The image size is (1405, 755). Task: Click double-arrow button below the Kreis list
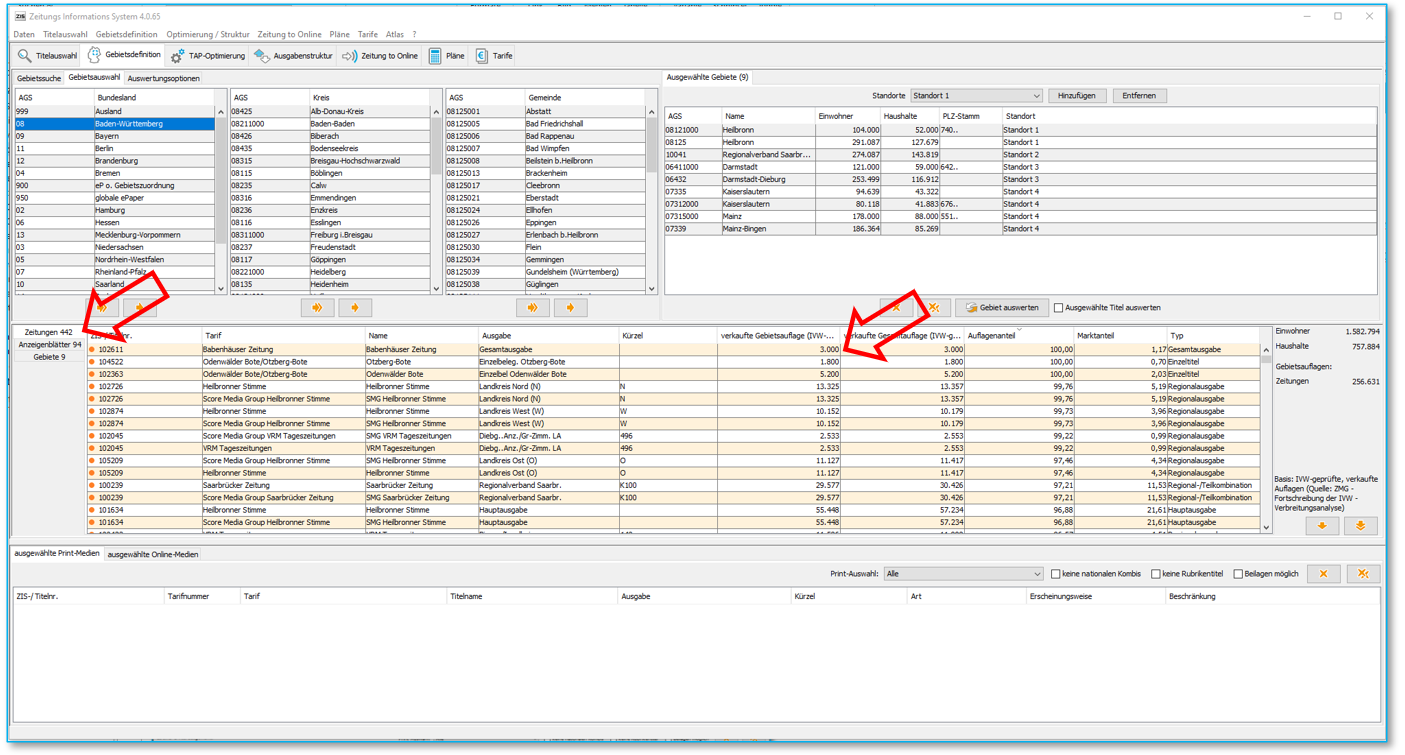coord(317,308)
